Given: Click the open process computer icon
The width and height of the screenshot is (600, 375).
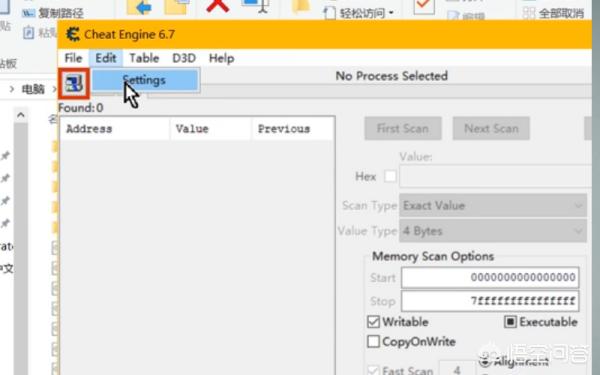Looking at the screenshot, I should pos(73,83).
